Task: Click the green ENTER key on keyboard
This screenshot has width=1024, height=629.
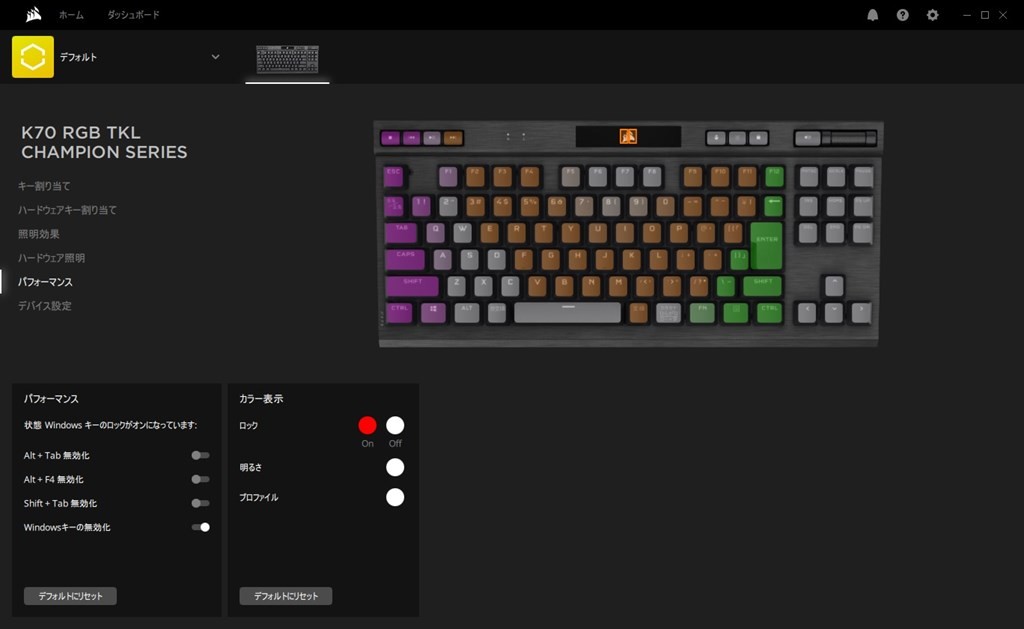Action: point(766,246)
